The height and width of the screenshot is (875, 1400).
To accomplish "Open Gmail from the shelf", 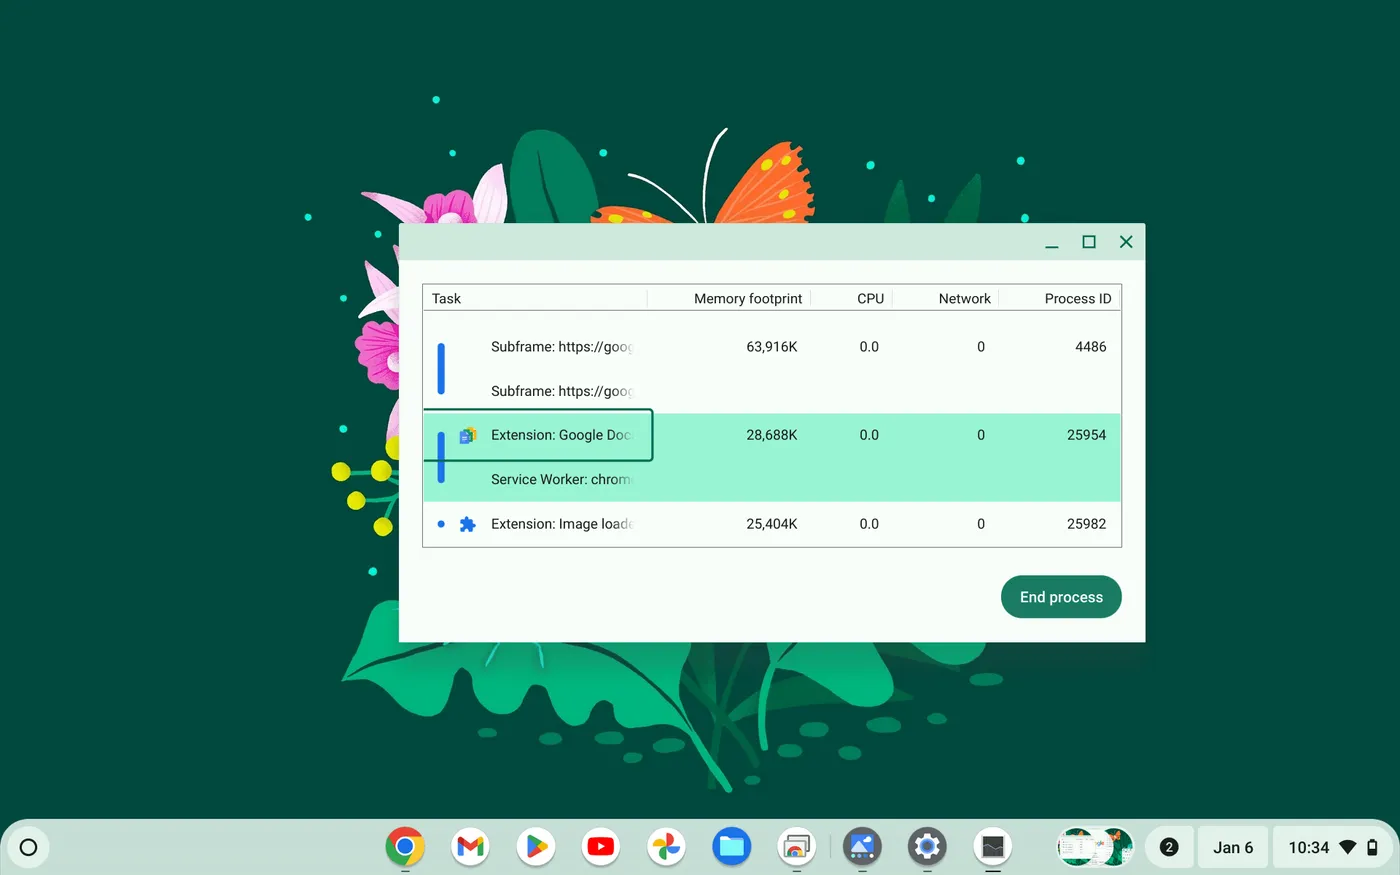I will point(470,847).
